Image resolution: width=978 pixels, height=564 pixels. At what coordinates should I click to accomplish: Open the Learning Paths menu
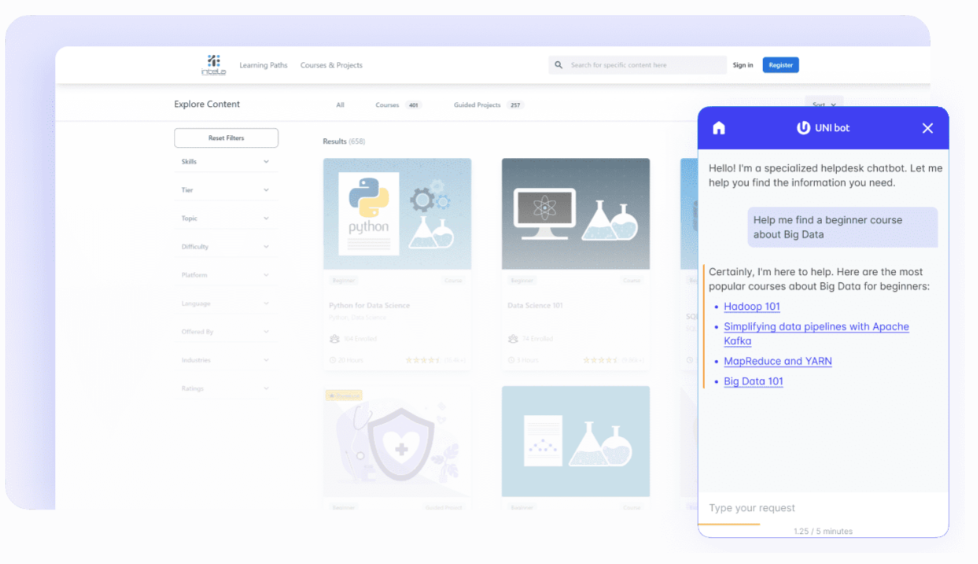pyautogui.click(x=263, y=65)
